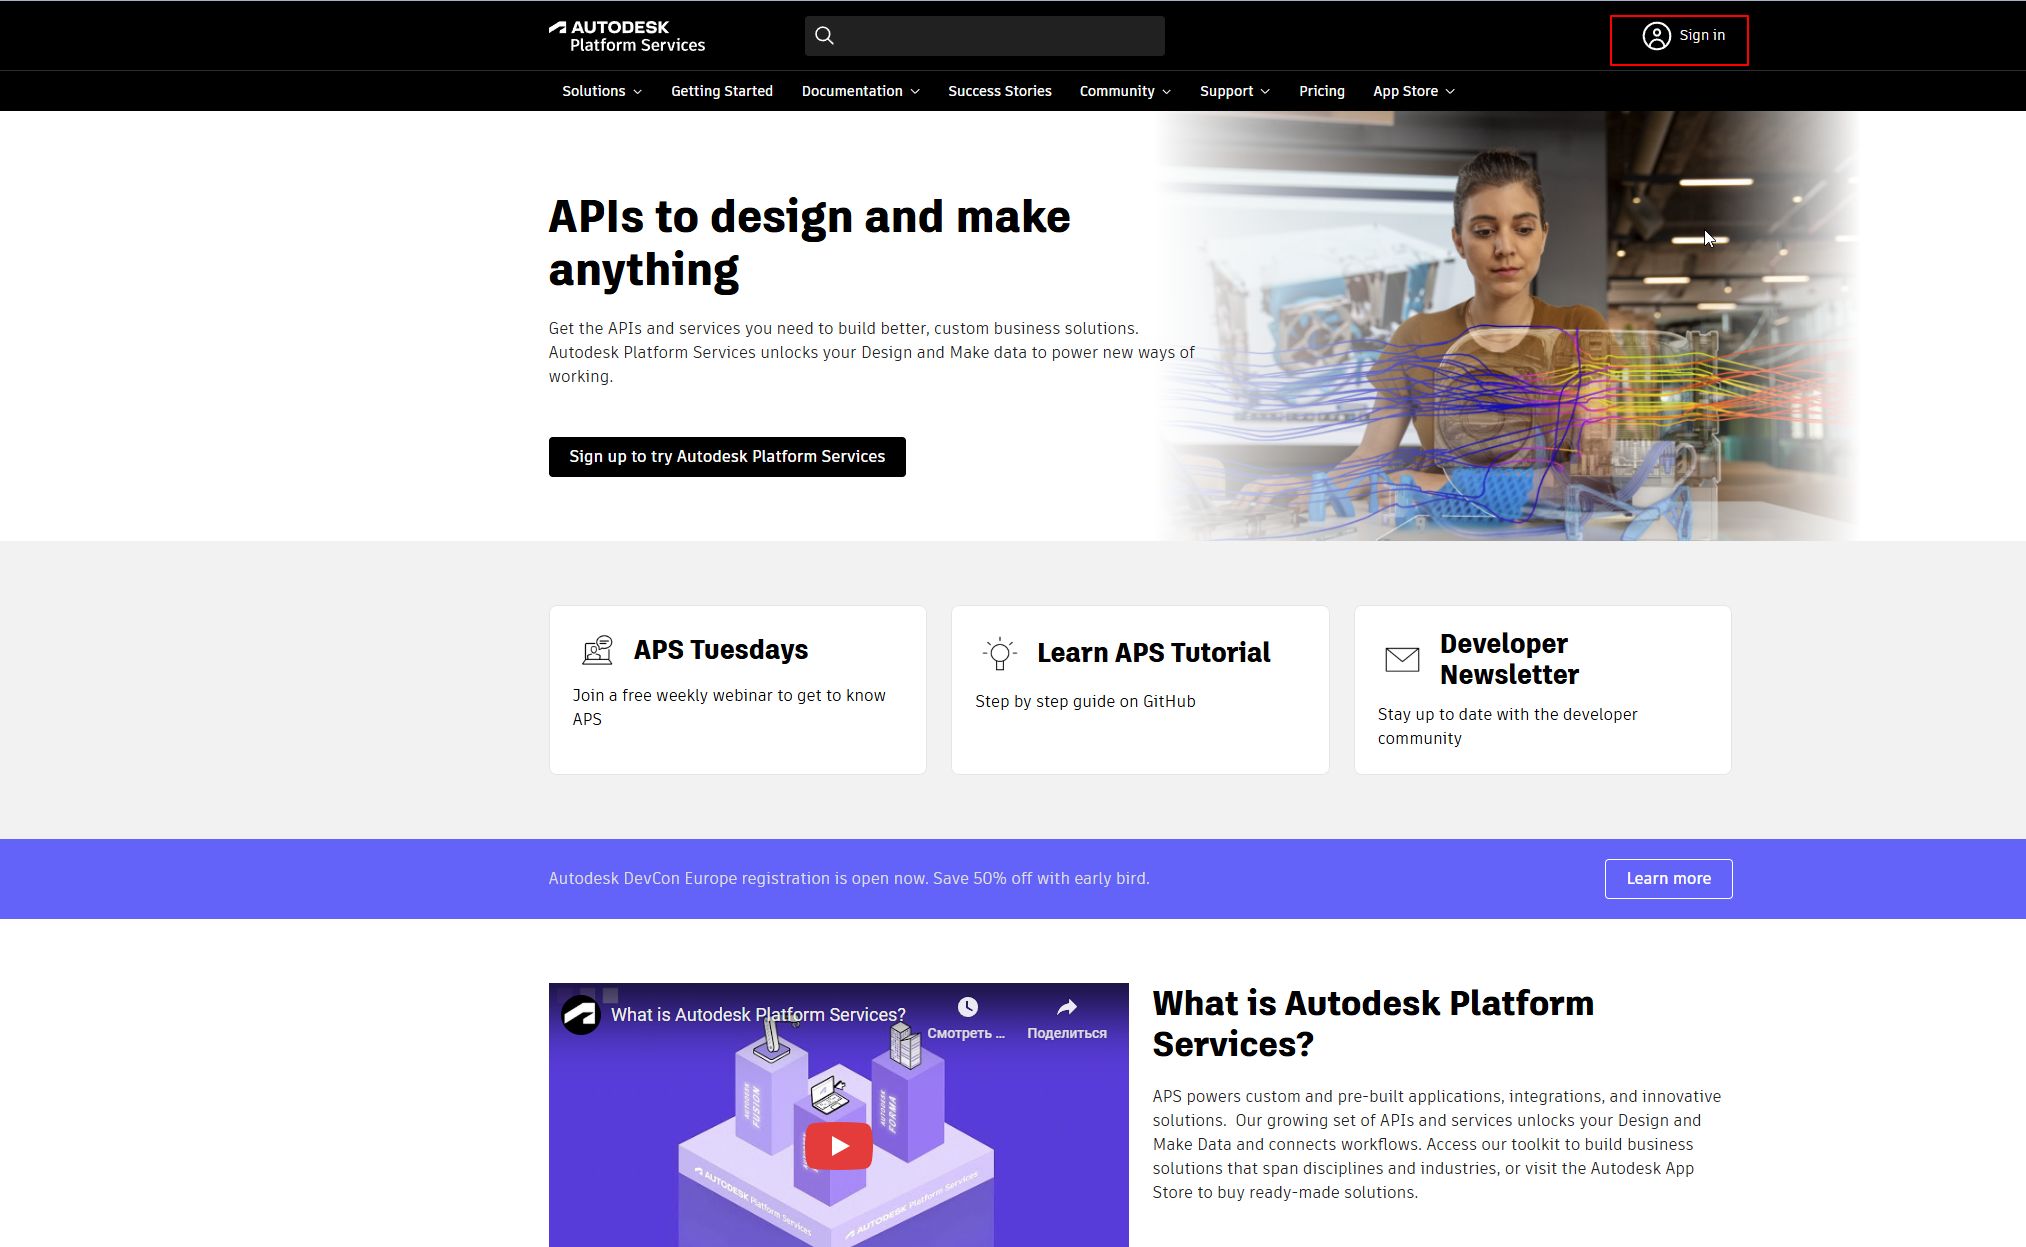
Task: Expand the Documentation dropdown menu
Action: (860, 91)
